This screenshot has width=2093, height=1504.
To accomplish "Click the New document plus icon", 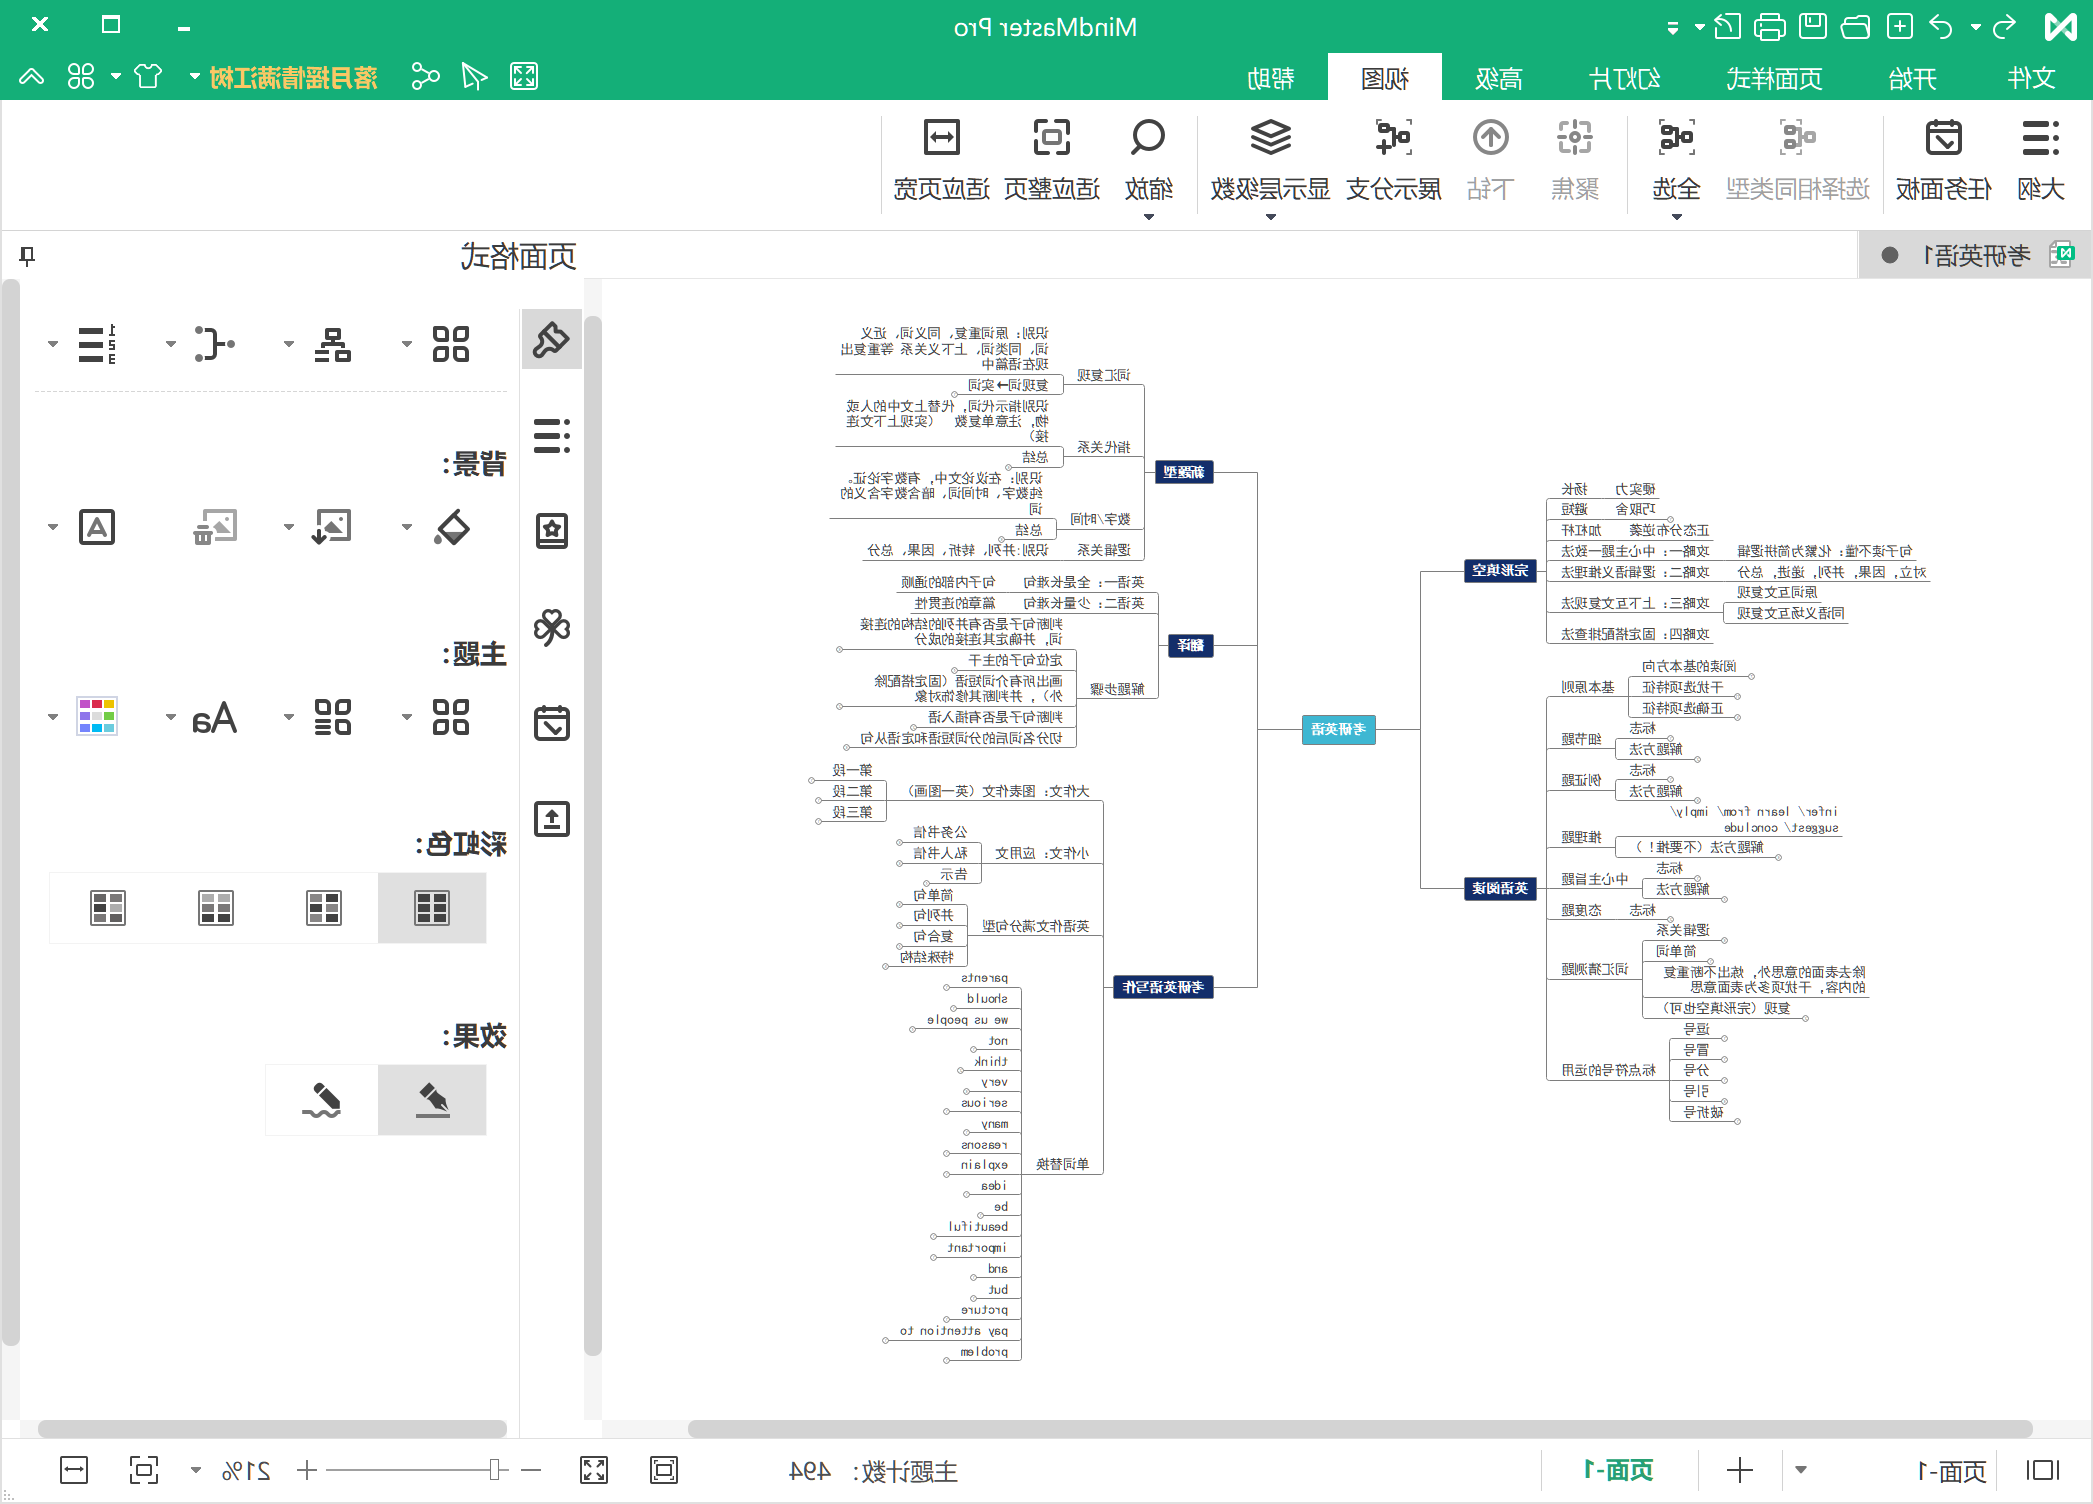I will [x=1900, y=26].
